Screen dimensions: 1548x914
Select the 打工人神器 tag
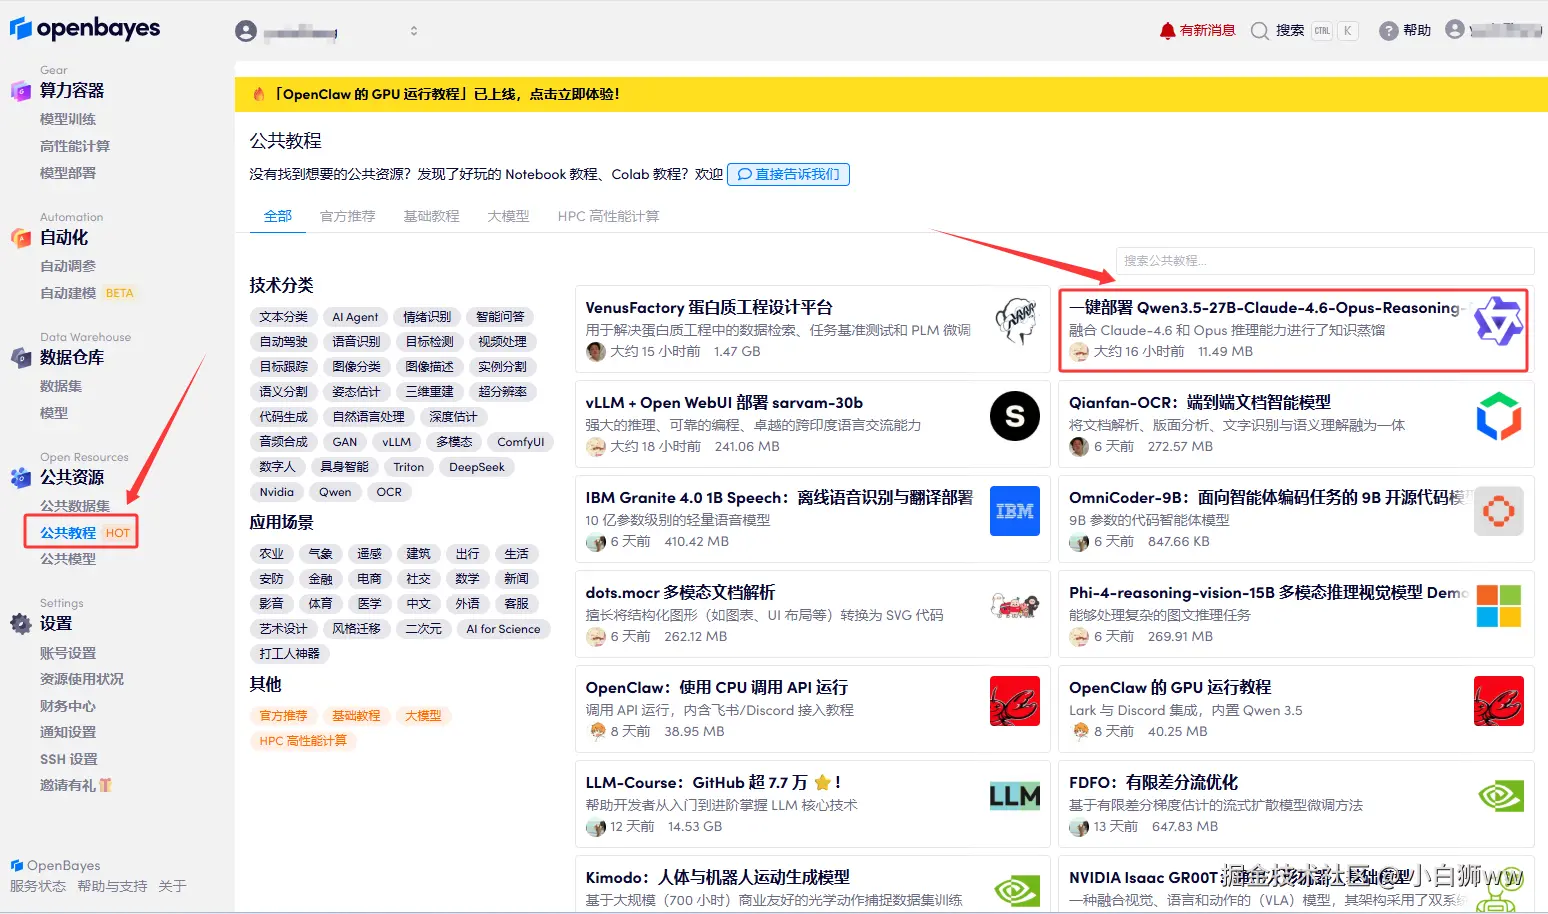coord(290,654)
